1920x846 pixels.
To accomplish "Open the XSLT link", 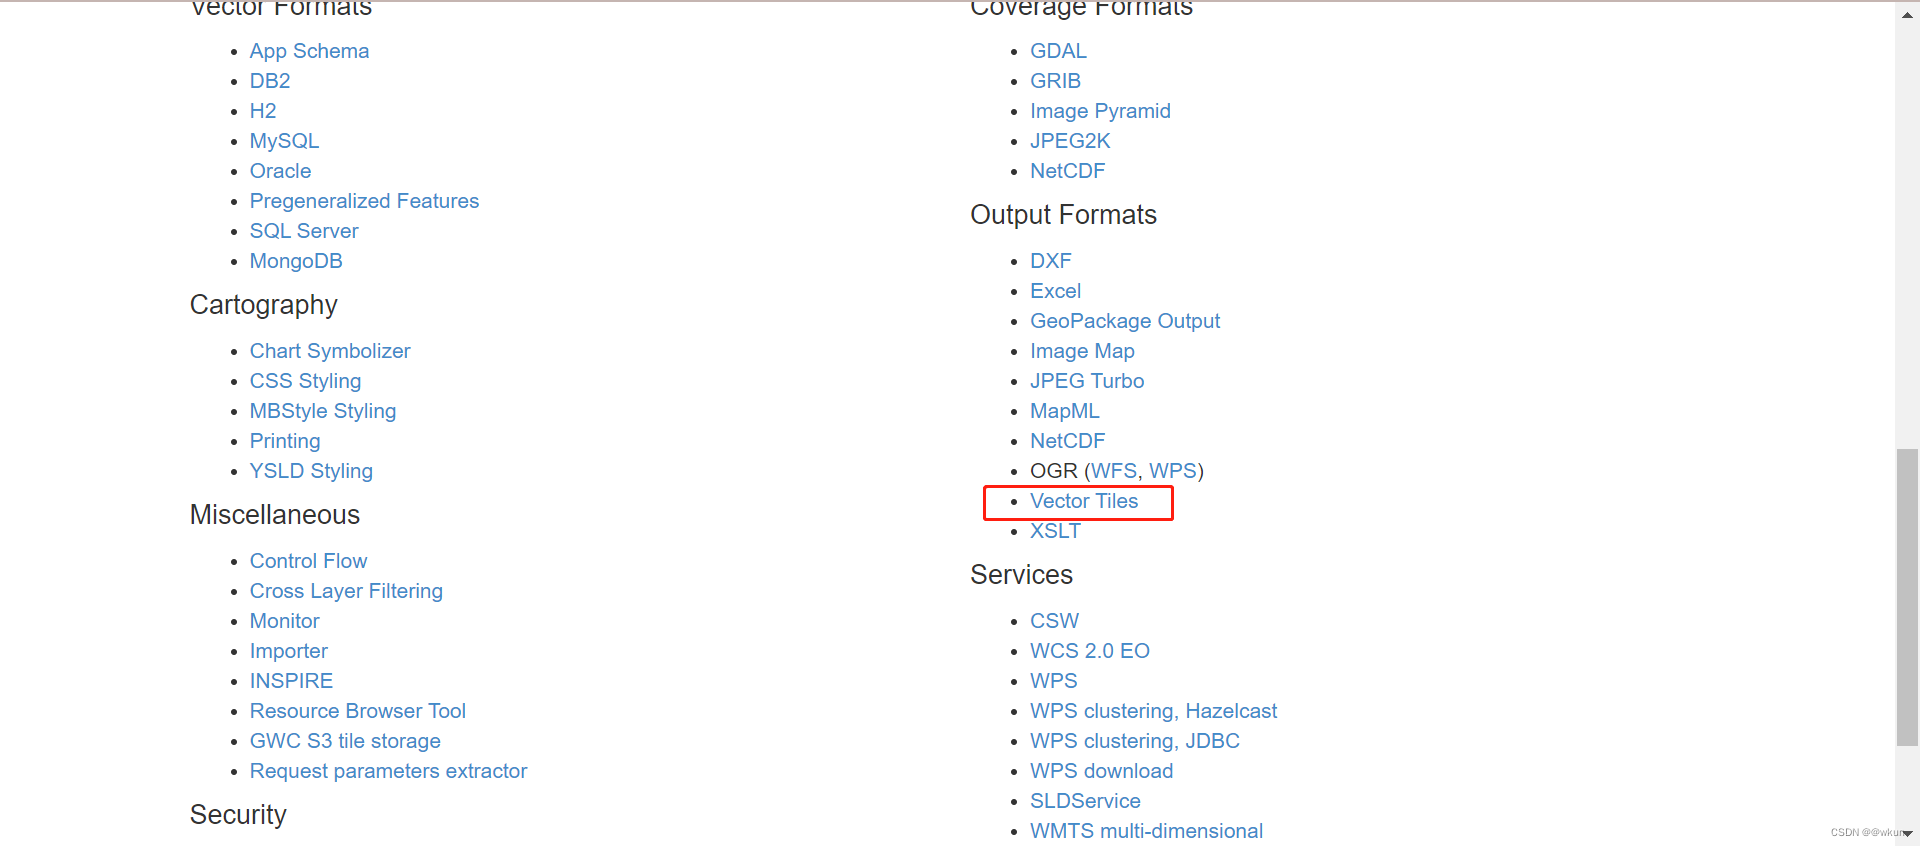I will point(1055,531).
